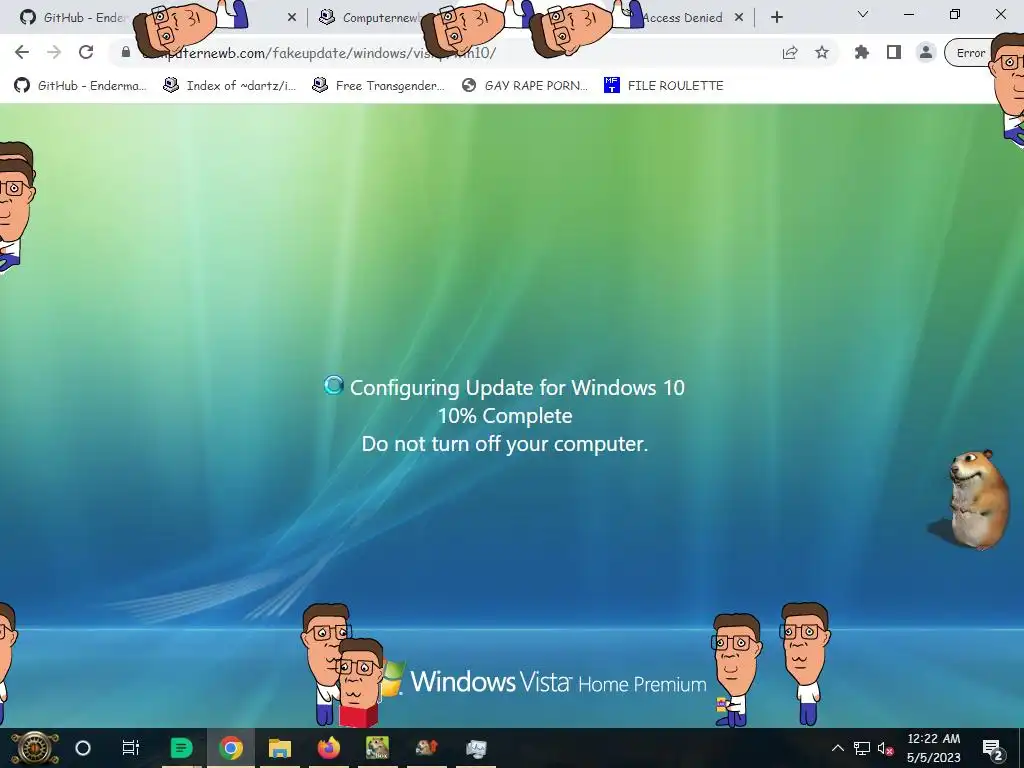Open the gray monitor taskbar app

tap(475, 748)
